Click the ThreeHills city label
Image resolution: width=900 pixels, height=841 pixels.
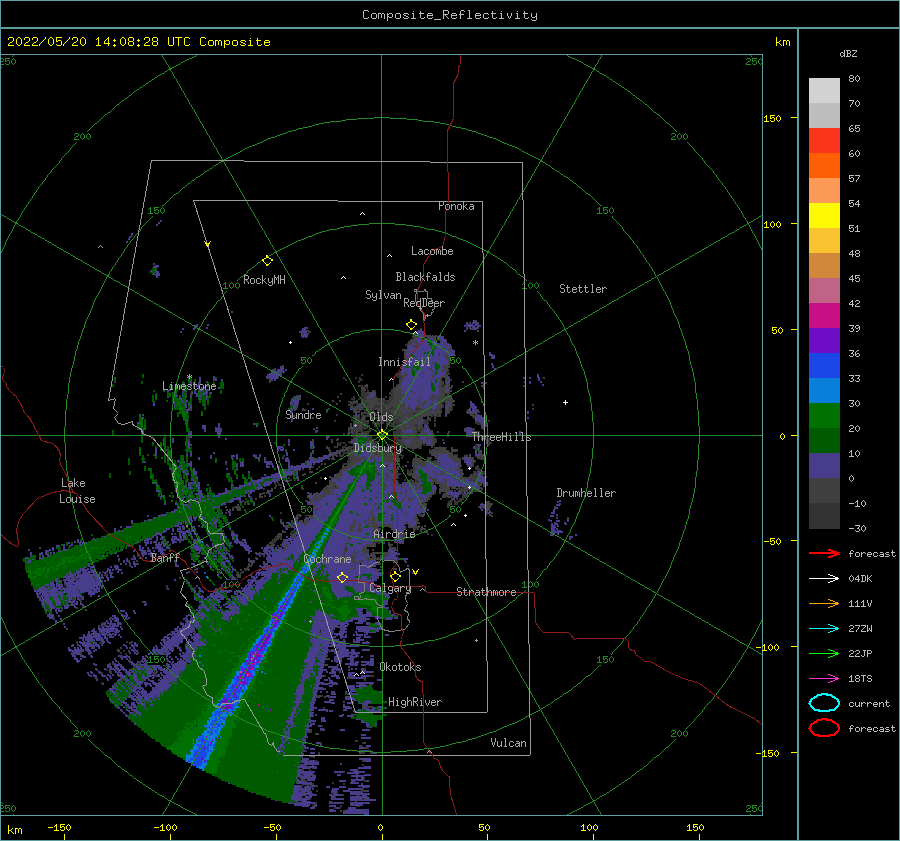502,437
